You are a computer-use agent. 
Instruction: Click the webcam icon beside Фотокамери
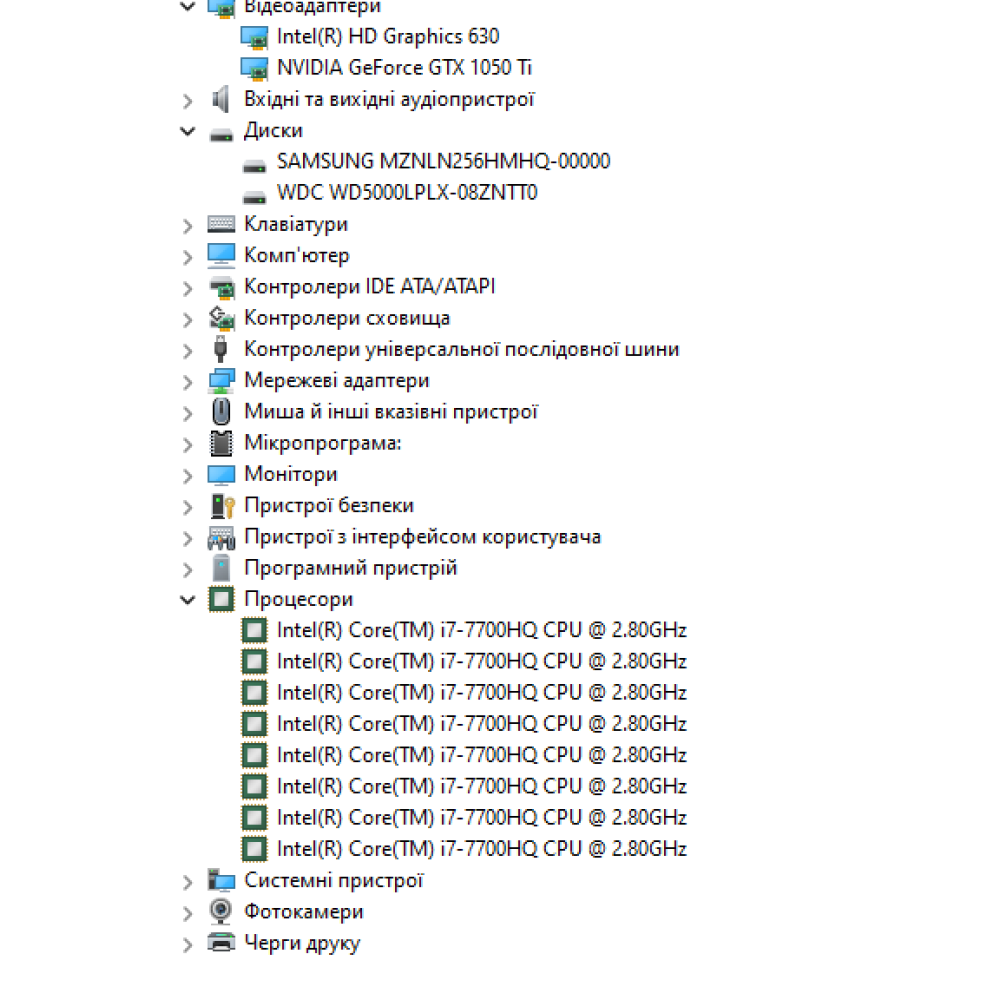click(x=221, y=911)
